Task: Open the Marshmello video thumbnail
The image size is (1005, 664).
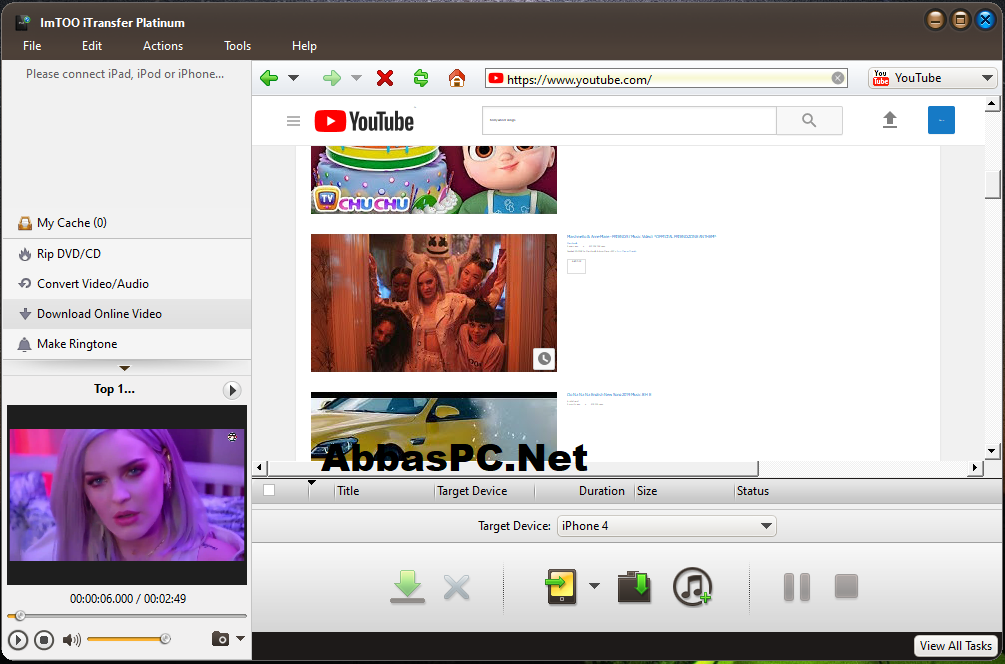Action: 434,303
